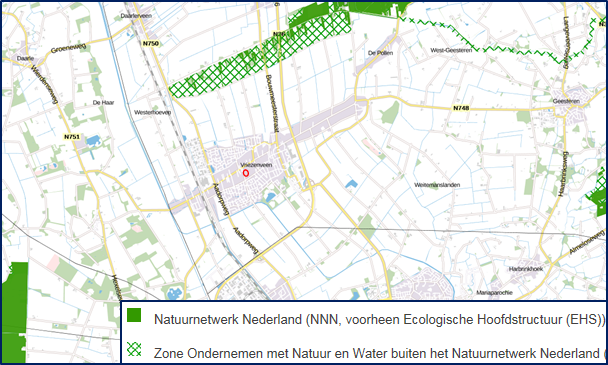Click the N748 road shield
The image size is (608, 365).
pyautogui.click(x=461, y=108)
